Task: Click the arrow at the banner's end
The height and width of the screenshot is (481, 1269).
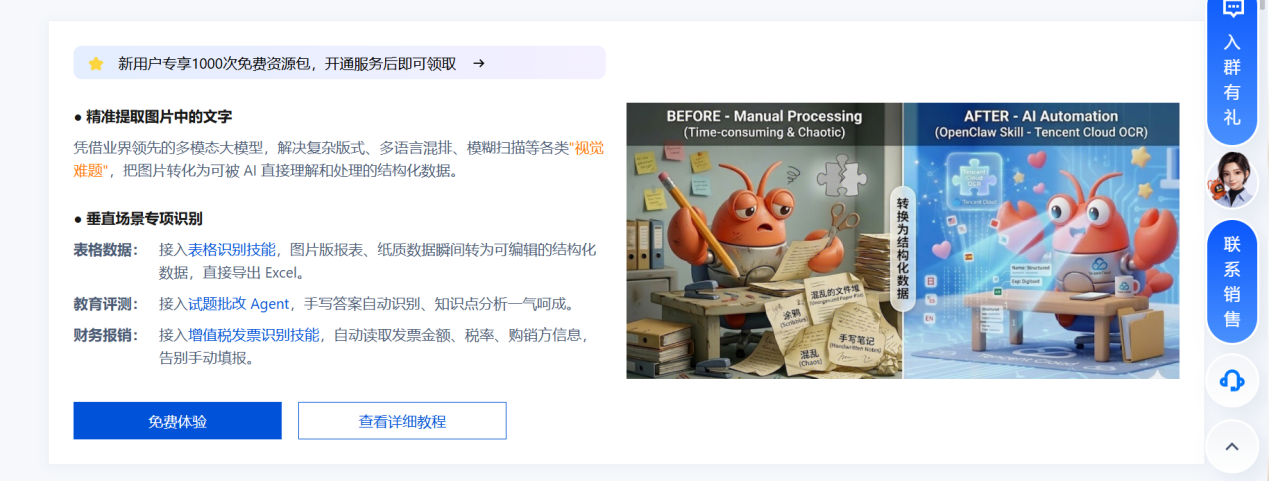Action: pyautogui.click(x=479, y=63)
